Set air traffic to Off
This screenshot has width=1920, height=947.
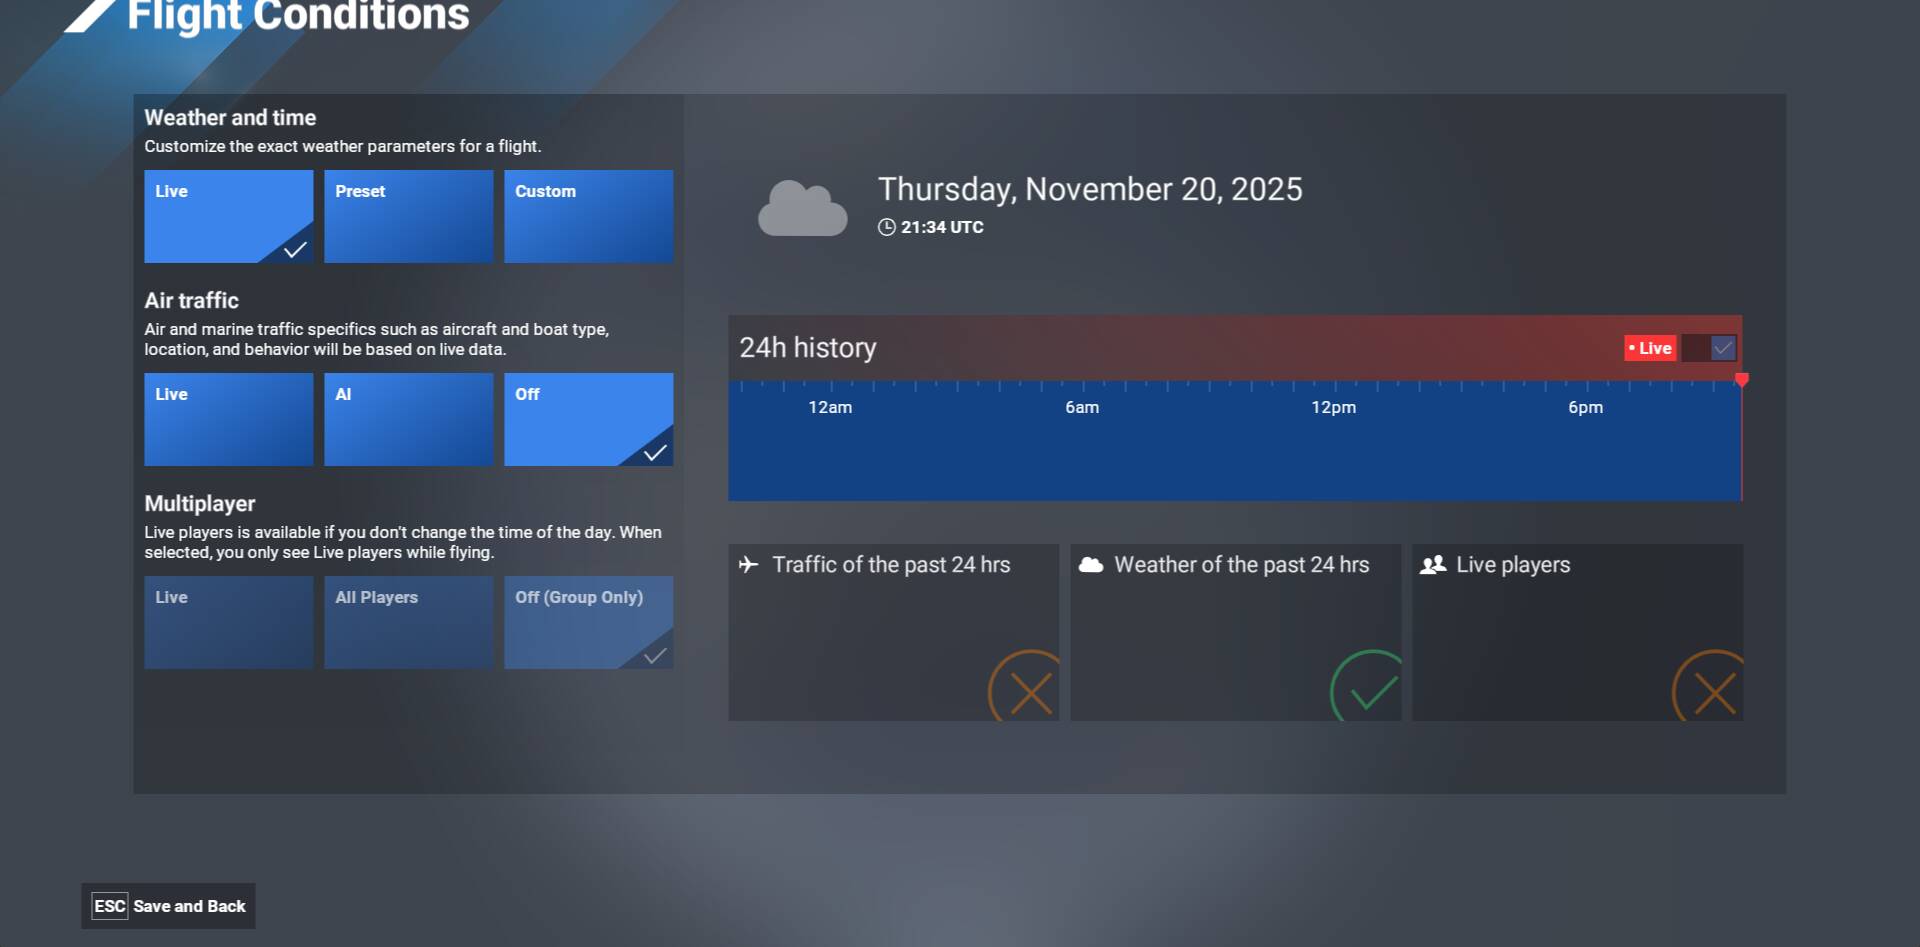(588, 419)
